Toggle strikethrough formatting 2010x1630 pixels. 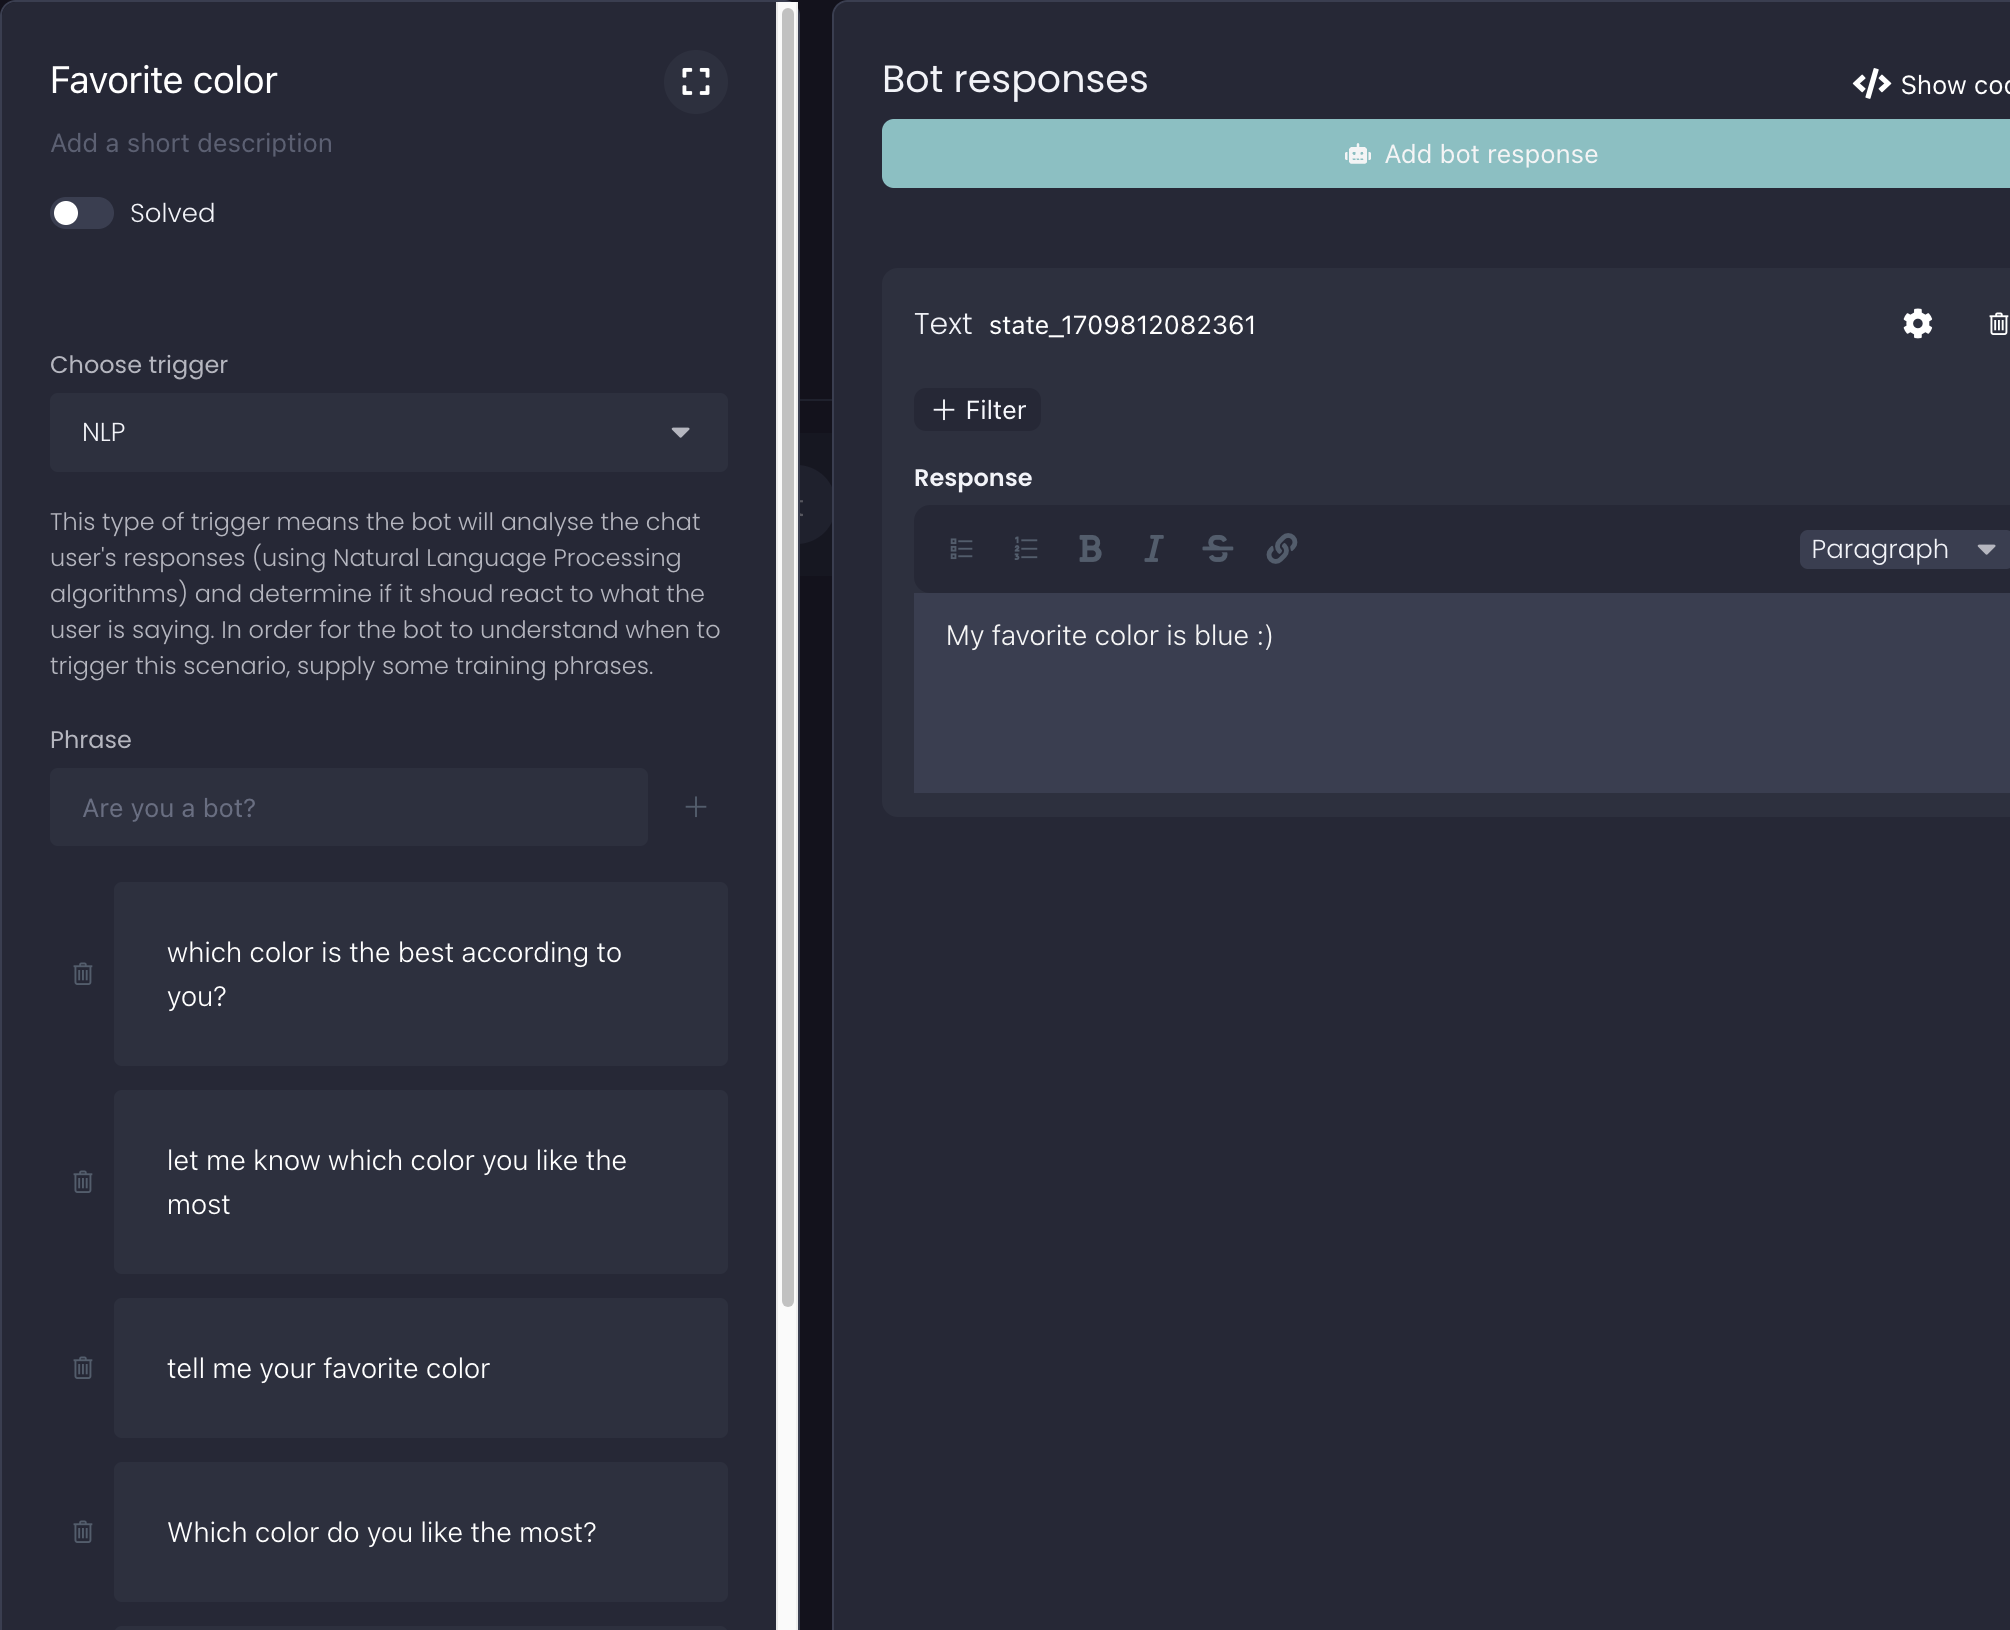click(x=1217, y=548)
